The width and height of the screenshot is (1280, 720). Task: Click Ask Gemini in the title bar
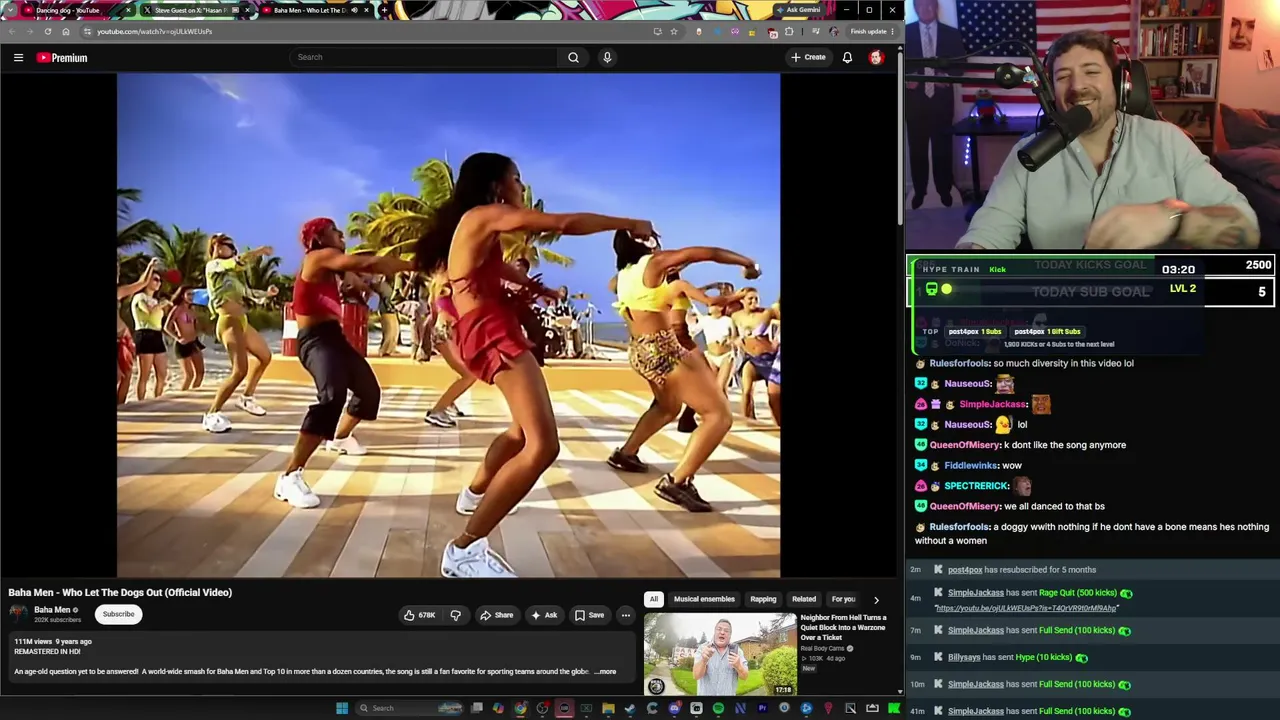pos(797,10)
